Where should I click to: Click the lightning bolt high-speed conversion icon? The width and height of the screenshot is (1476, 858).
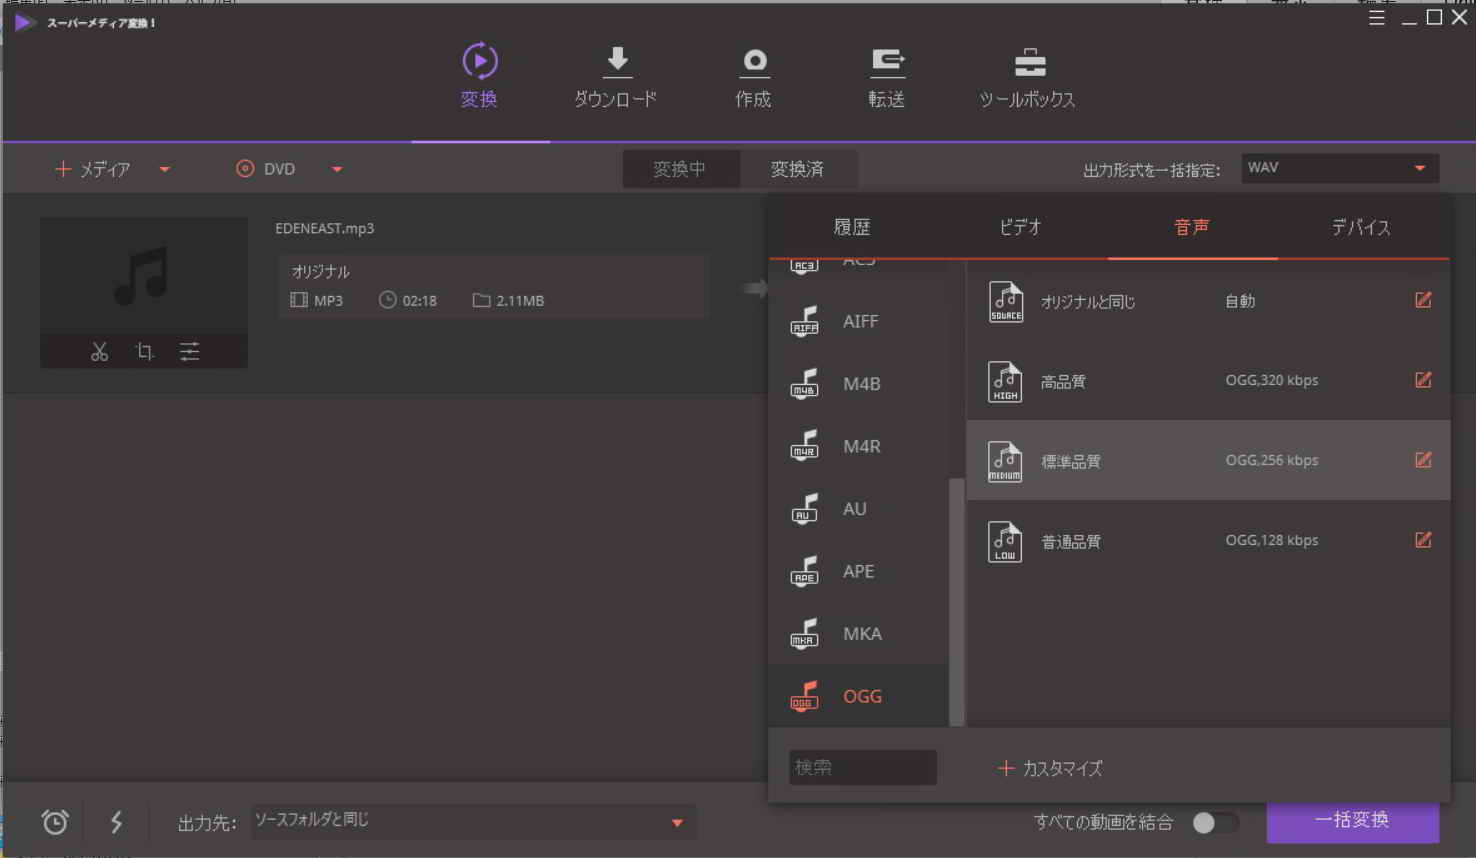[116, 822]
